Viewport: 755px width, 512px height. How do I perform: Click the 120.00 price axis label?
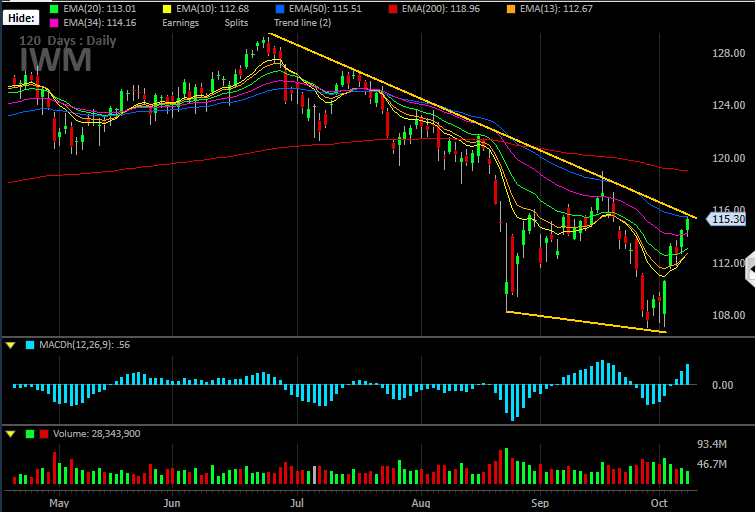coord(729,158)
